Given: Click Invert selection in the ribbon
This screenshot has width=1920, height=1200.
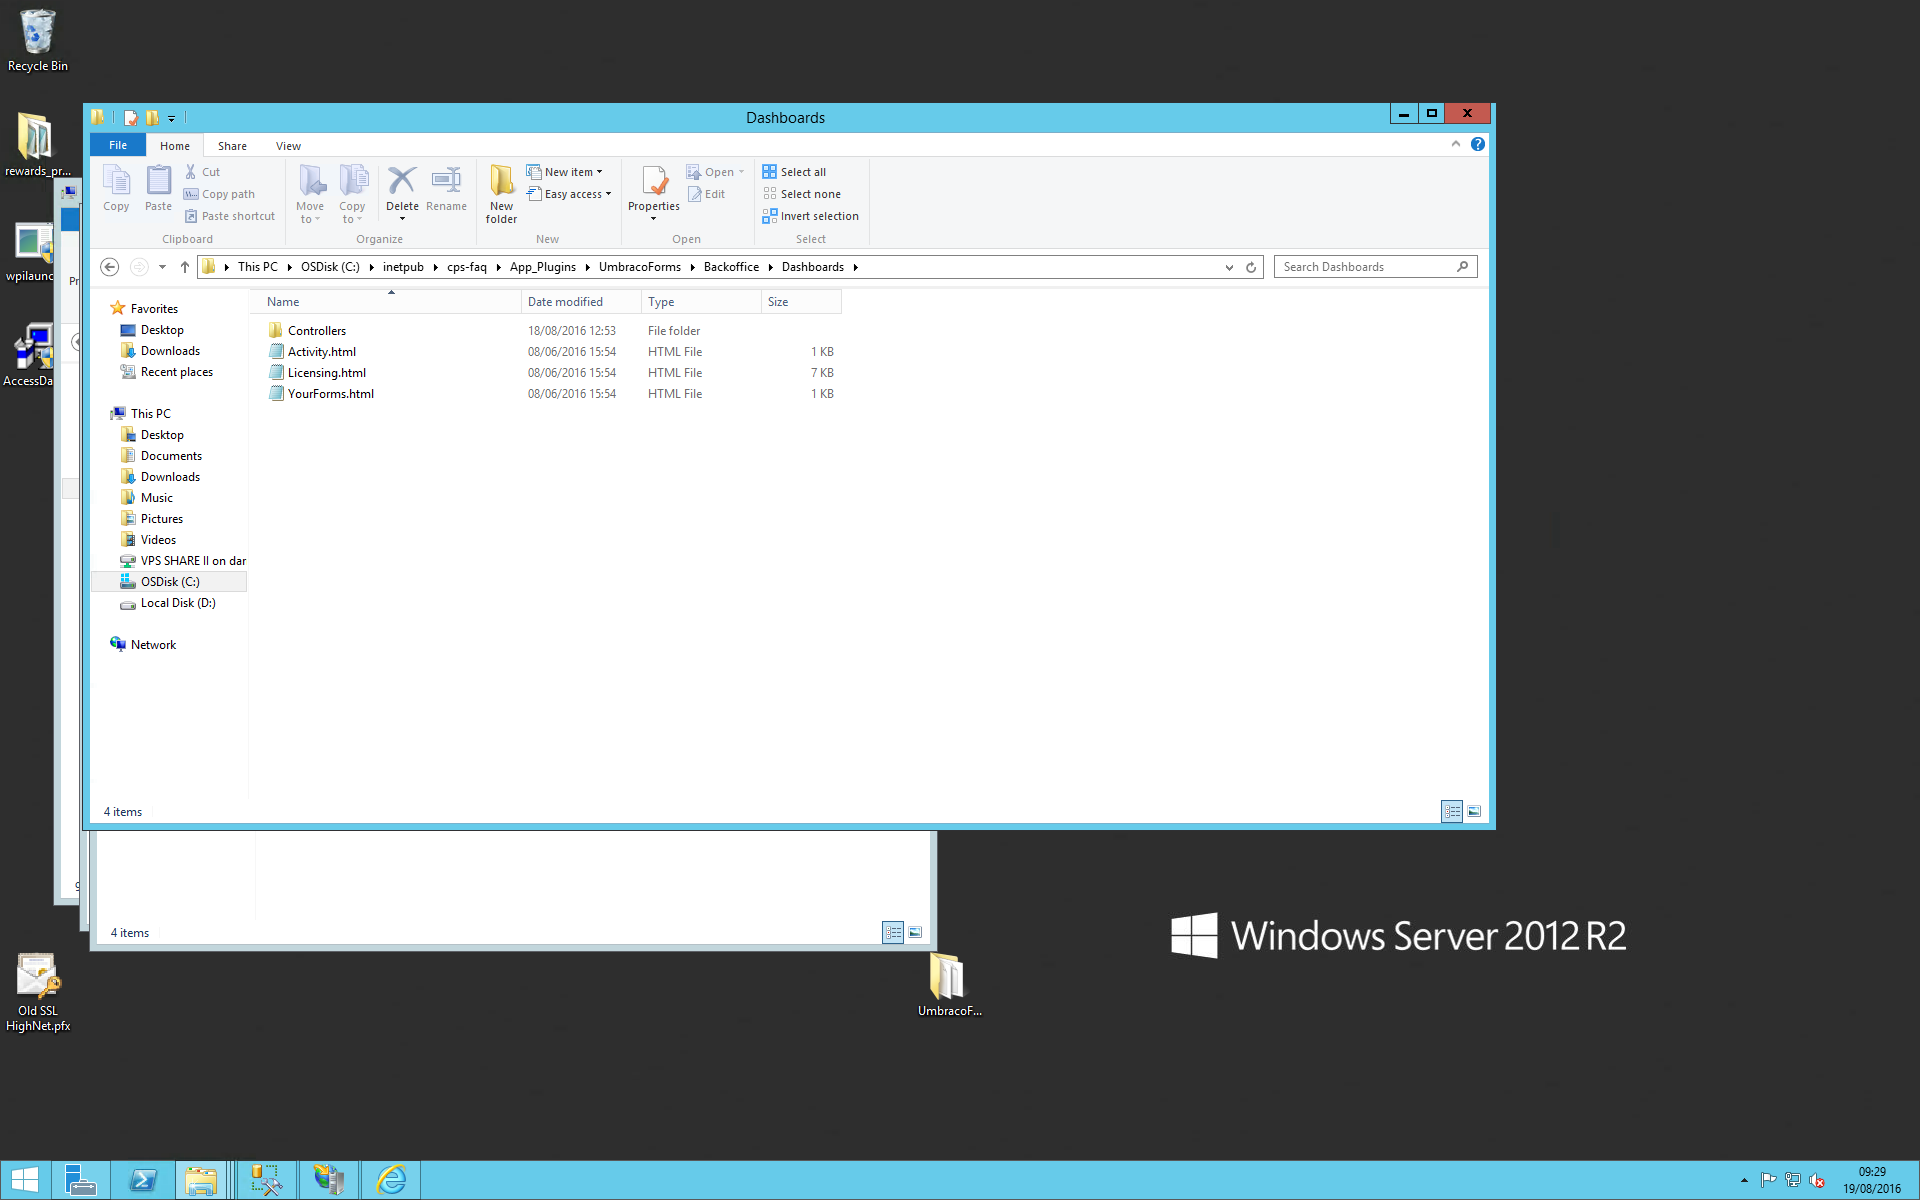Looking at the screenshot, I should point(810,216).
